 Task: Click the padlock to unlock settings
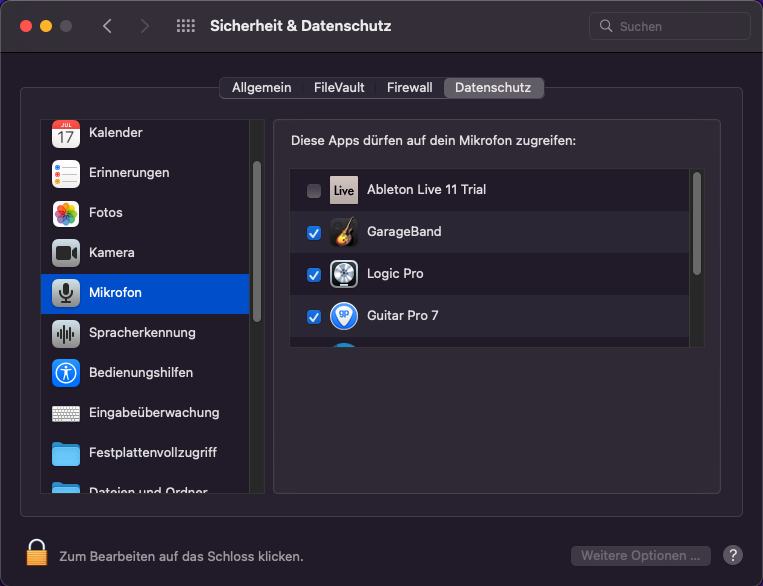36,552
